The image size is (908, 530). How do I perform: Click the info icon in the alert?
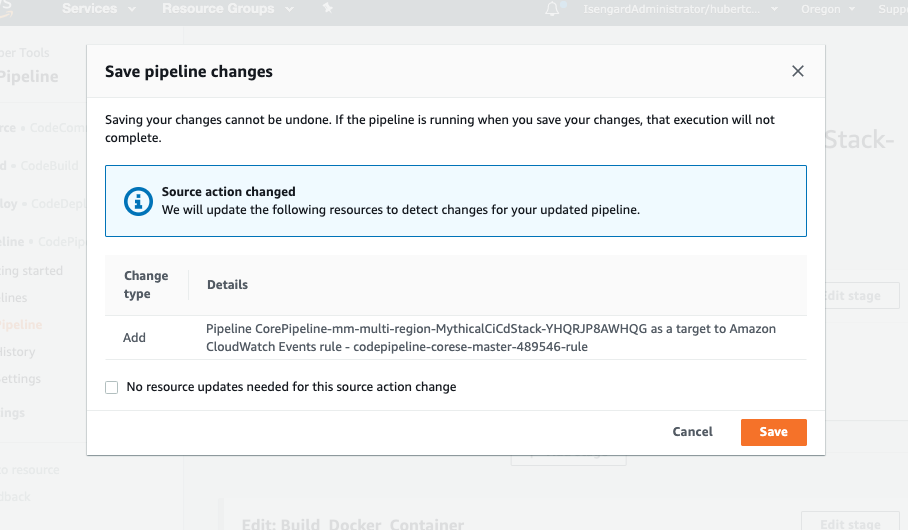(x=138, y=201)
